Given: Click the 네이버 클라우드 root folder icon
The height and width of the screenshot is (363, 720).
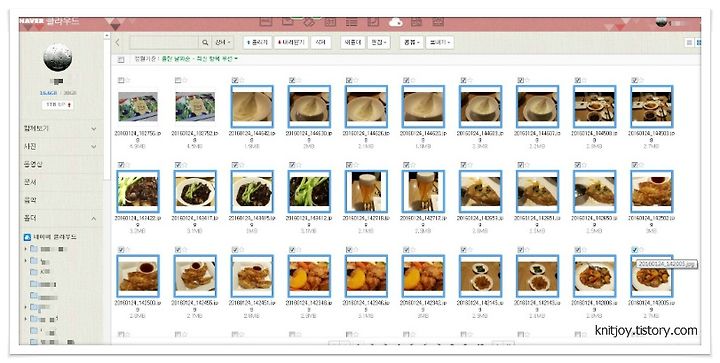Looking at the screenshot, I should 27,237.
